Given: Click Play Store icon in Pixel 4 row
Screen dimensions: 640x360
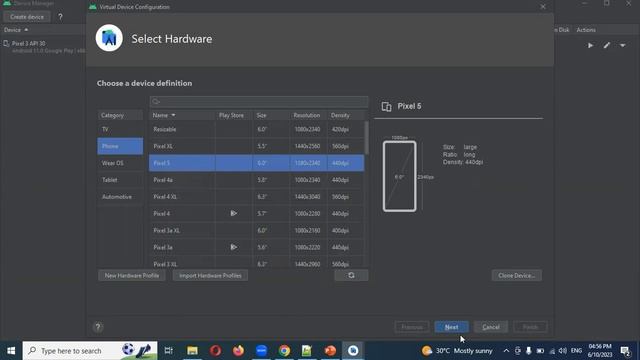Looking at the screenshot, I should pyautogui.click(x=233, y=213).
